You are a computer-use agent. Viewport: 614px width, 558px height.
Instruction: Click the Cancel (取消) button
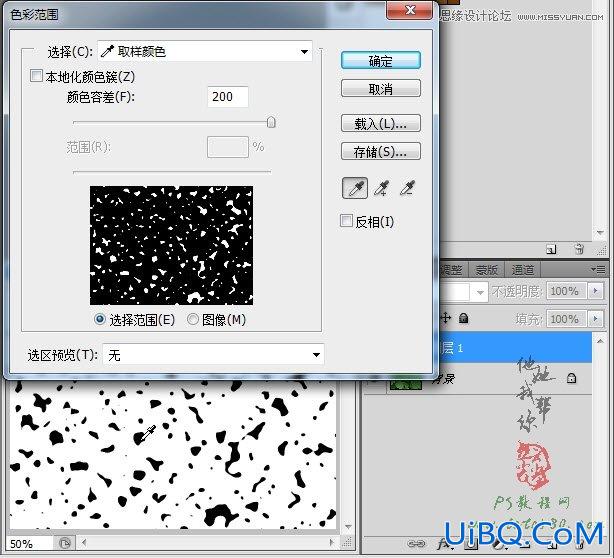click(381, 89)
